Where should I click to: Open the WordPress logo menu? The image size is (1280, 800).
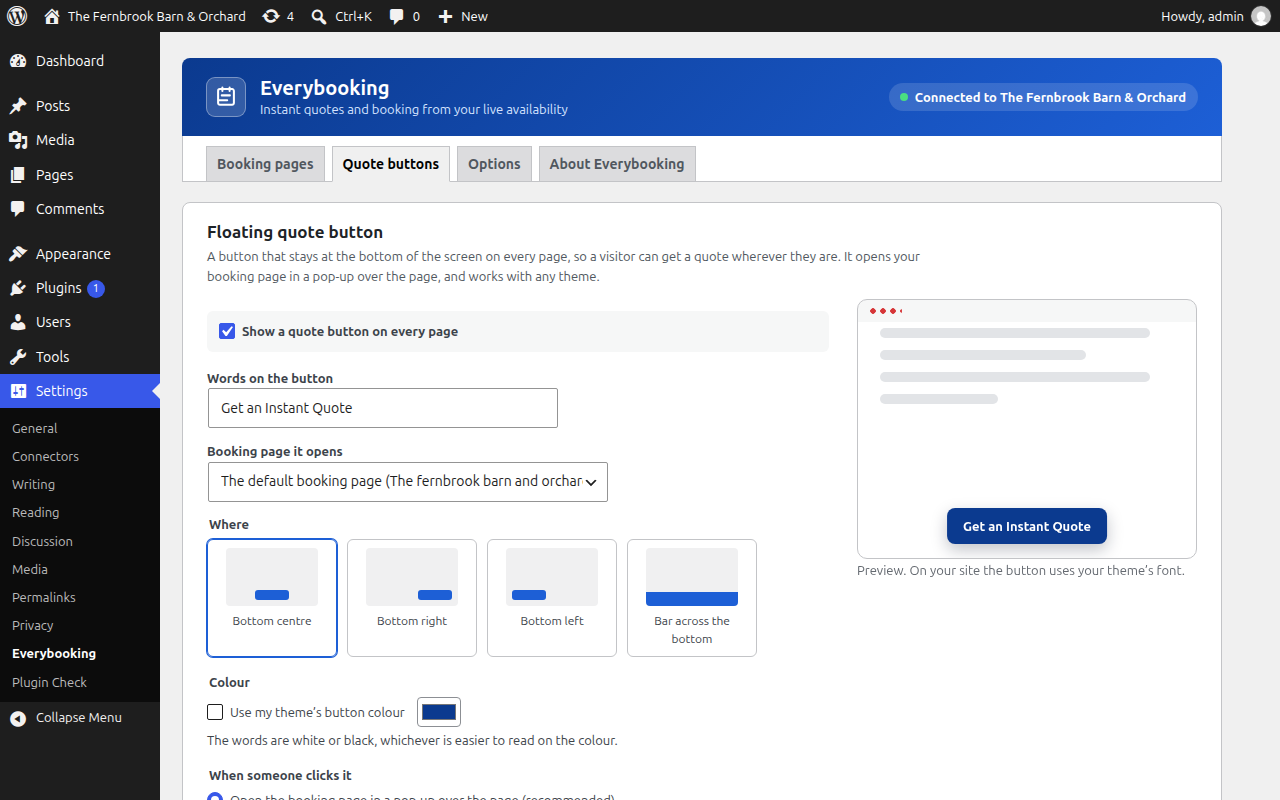coord(17,16)
